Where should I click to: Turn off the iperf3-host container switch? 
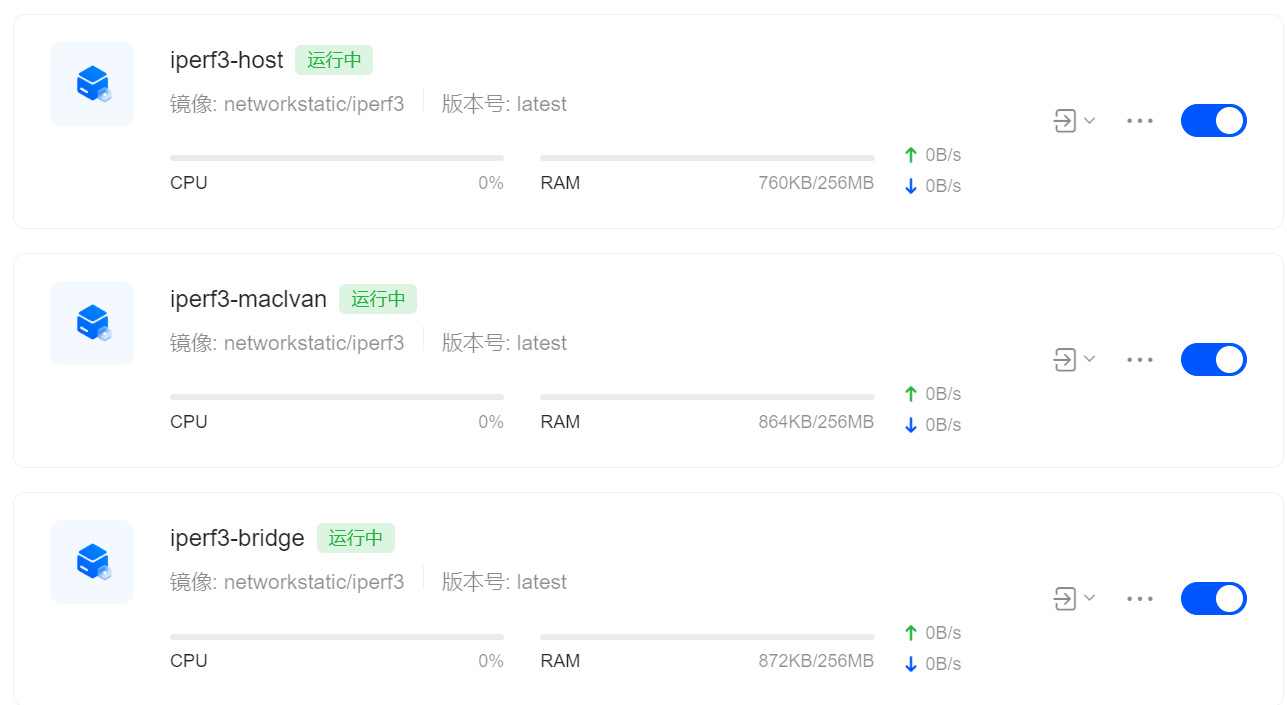(1214, 121)
